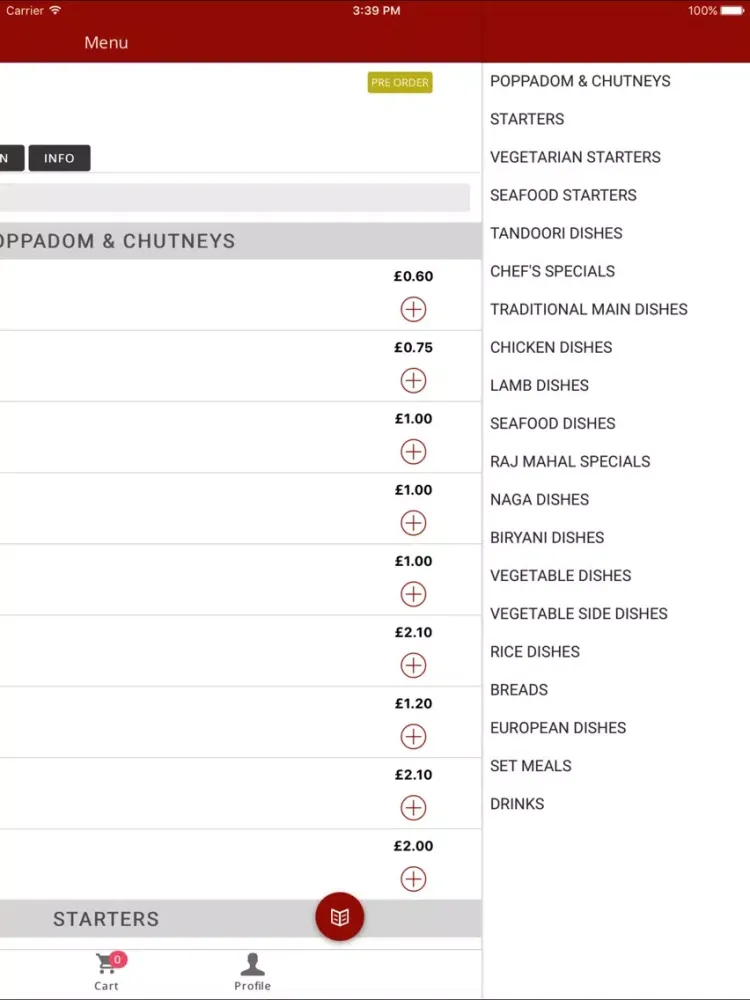The width and height of the screenshot is (750, 1000).
Task: Tap the grey search field
Action: [235, 197]
